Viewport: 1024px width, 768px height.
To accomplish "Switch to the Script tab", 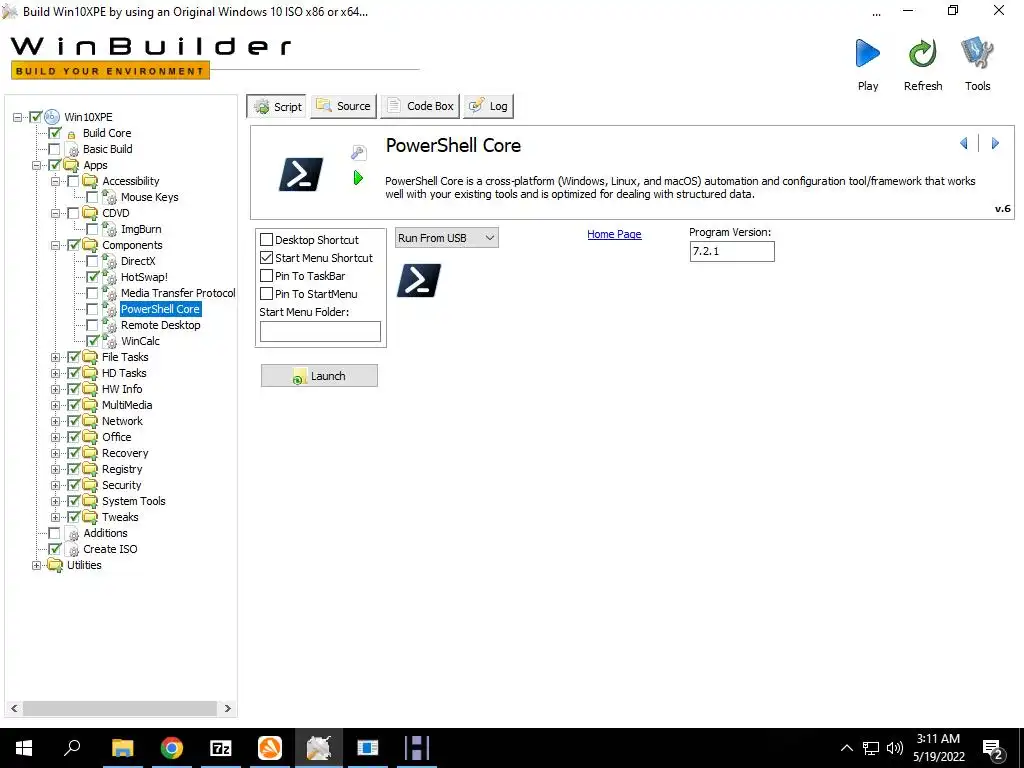I will (x=276, y=106).
